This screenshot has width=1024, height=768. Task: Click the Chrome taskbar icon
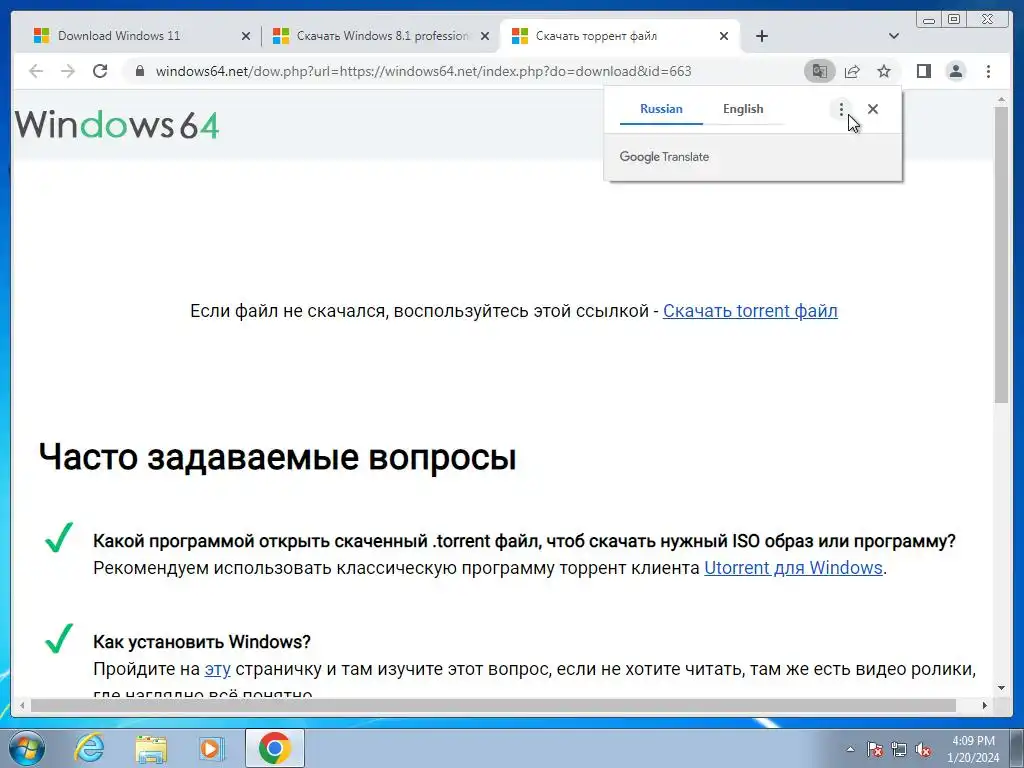coord(274,748)
